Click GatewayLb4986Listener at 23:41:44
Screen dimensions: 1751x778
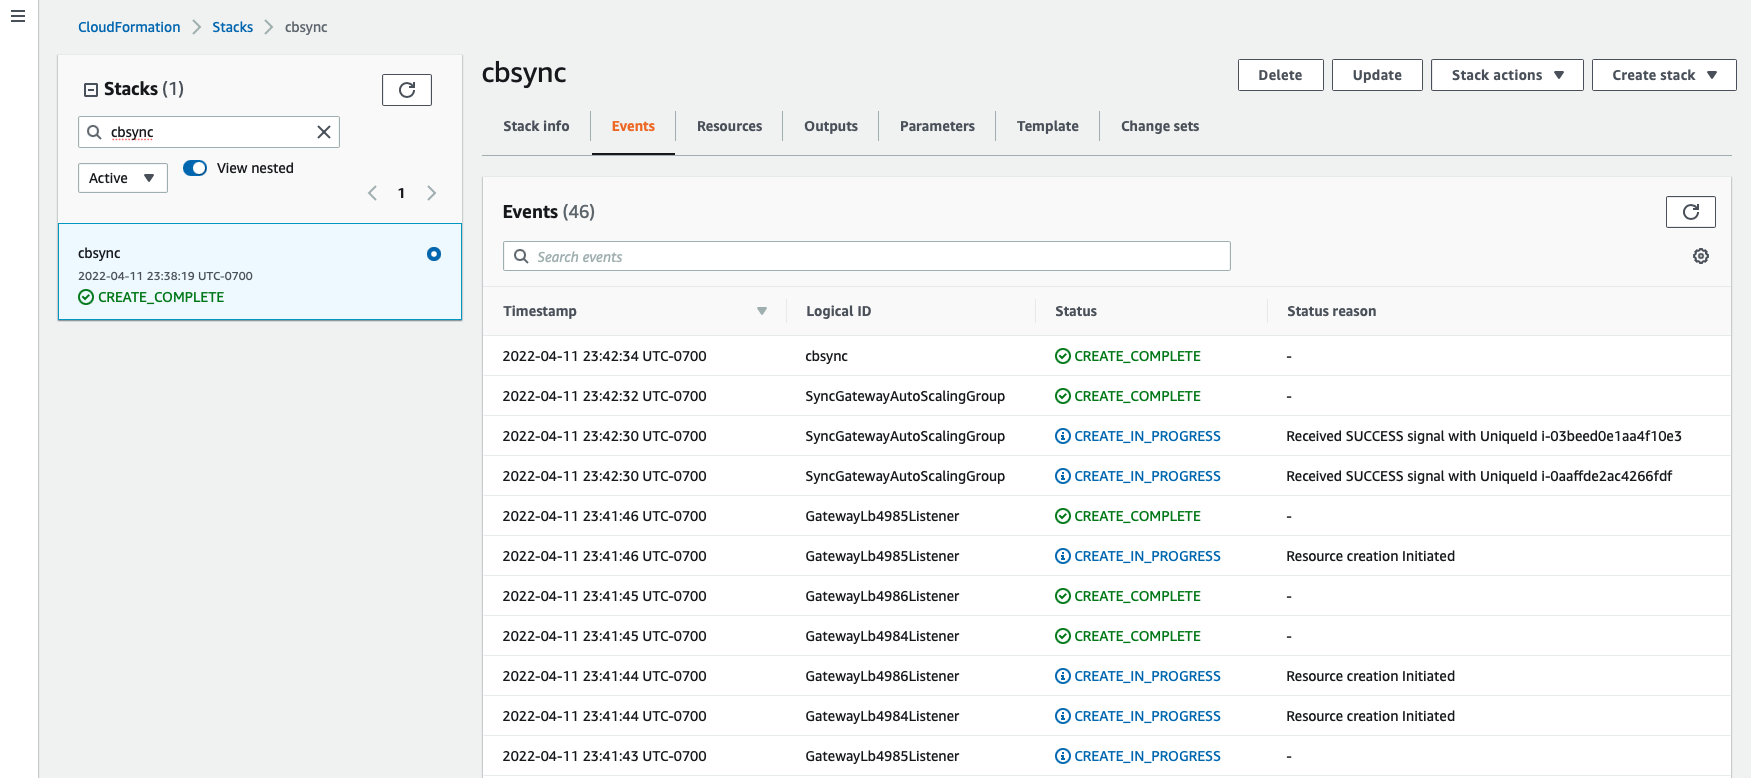(x=882, y=676)
